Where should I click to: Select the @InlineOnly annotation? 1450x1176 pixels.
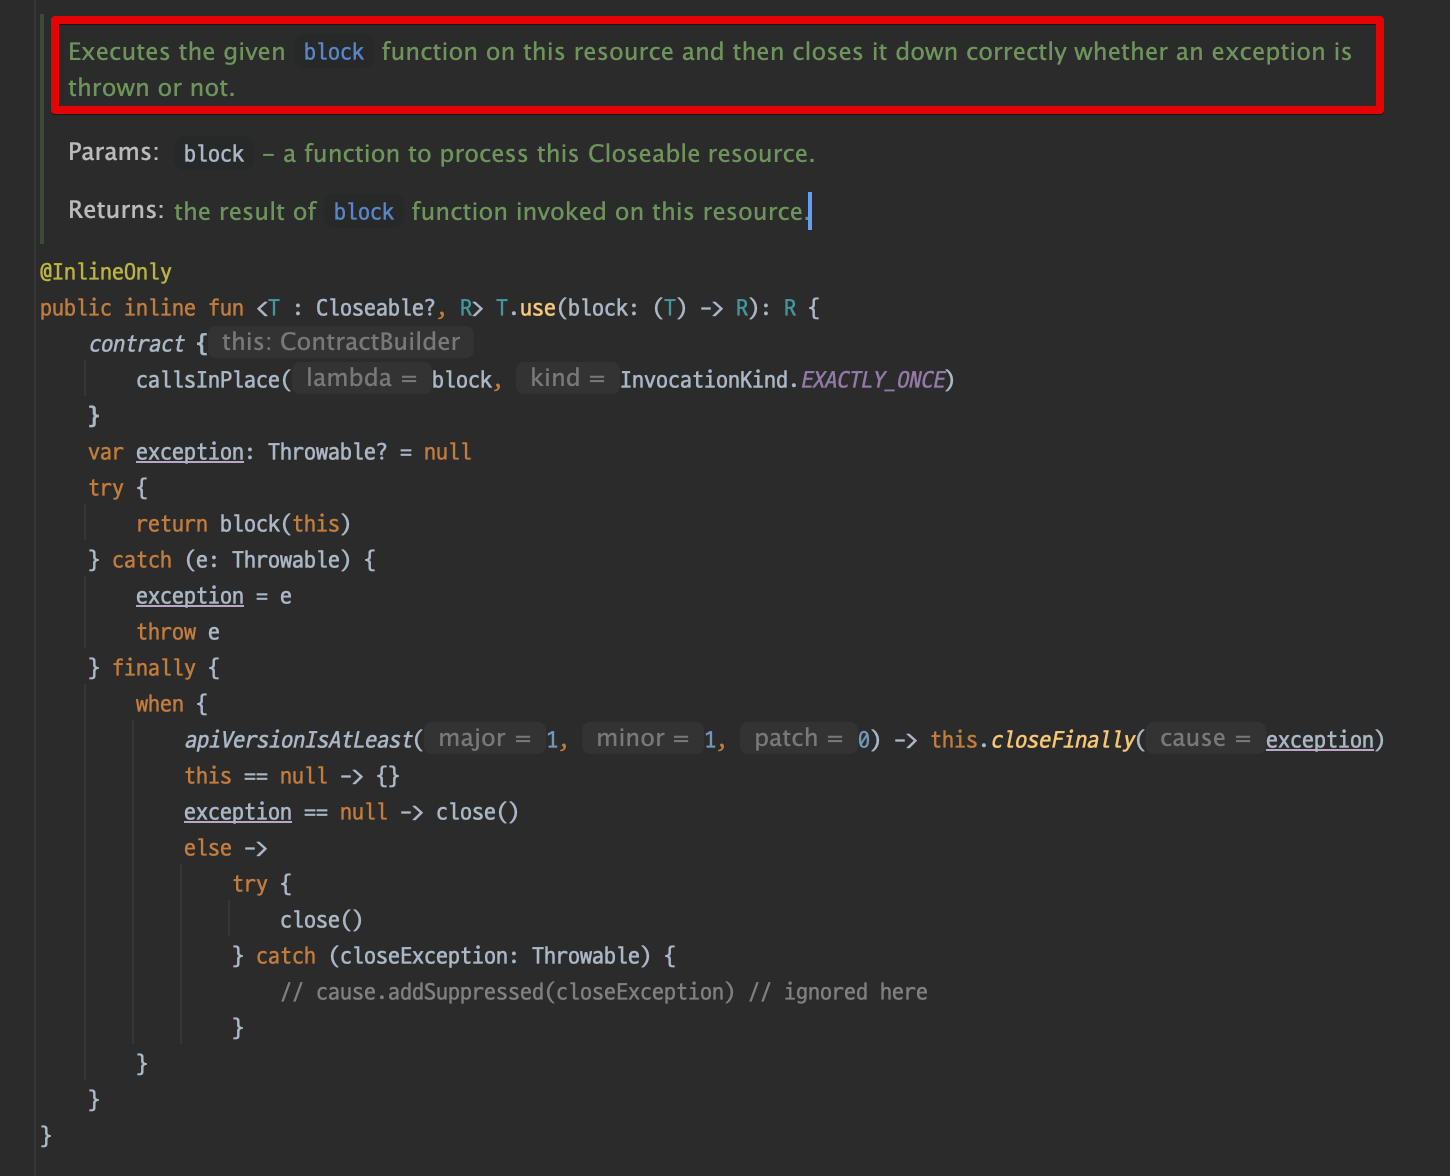(x=106, y=272)
